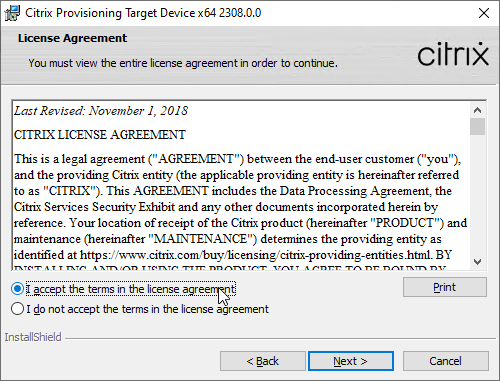
Task: Click the "CITRIX LICENSE AGREEMENT" heading text
Action: tap(100, 135)
